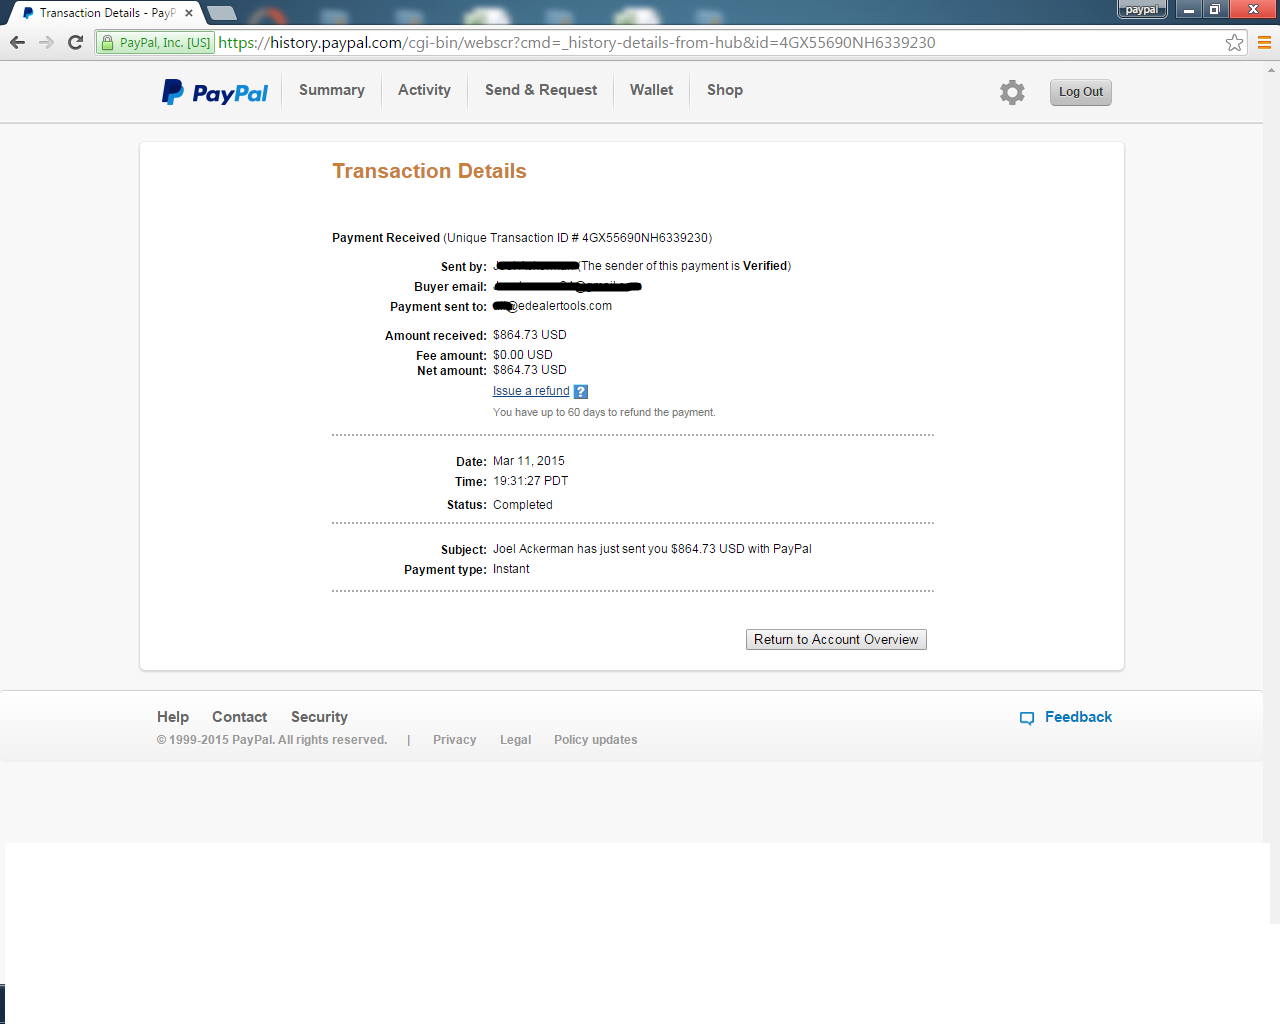Click Return to Account Overview button

[x=836, y=640]
